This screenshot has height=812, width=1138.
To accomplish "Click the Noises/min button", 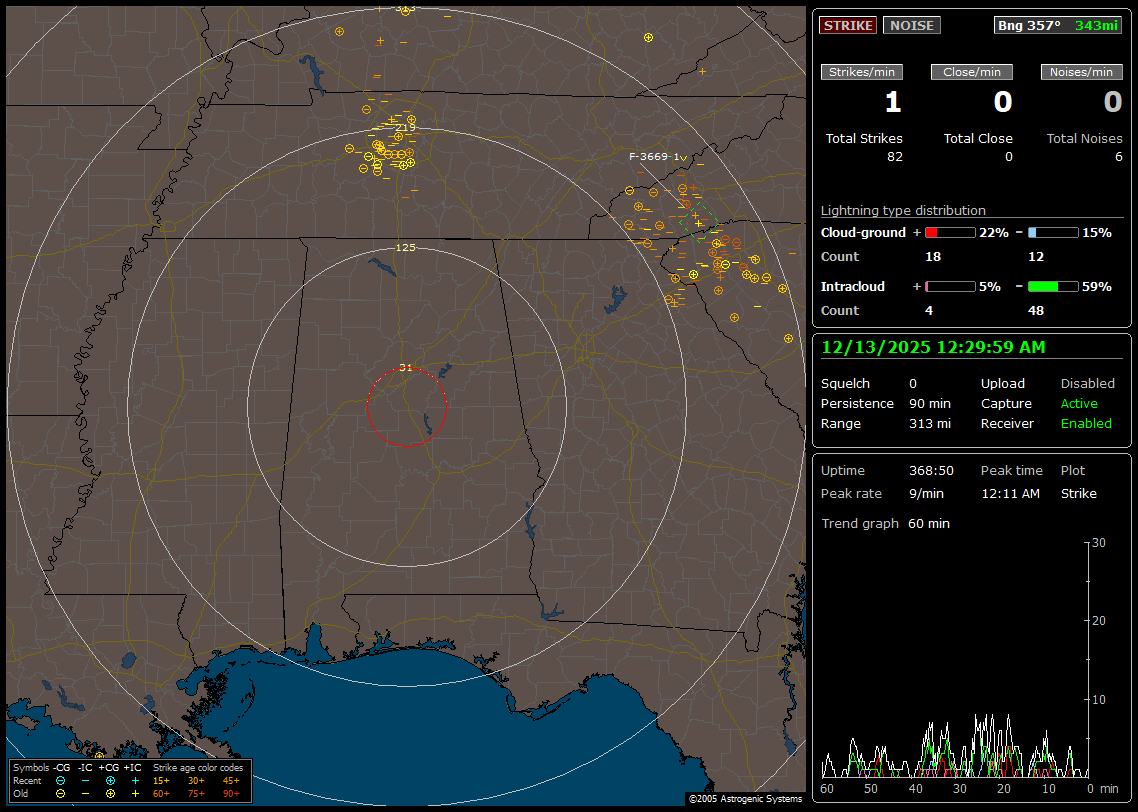I will (1082, 72).
